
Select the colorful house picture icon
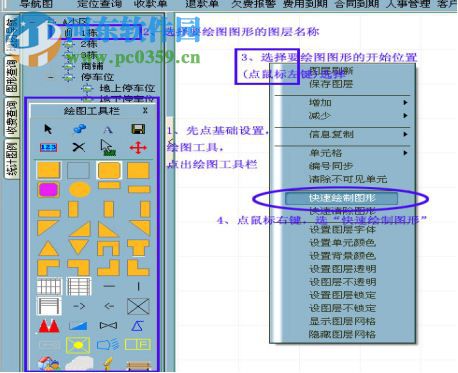(49, 364)
